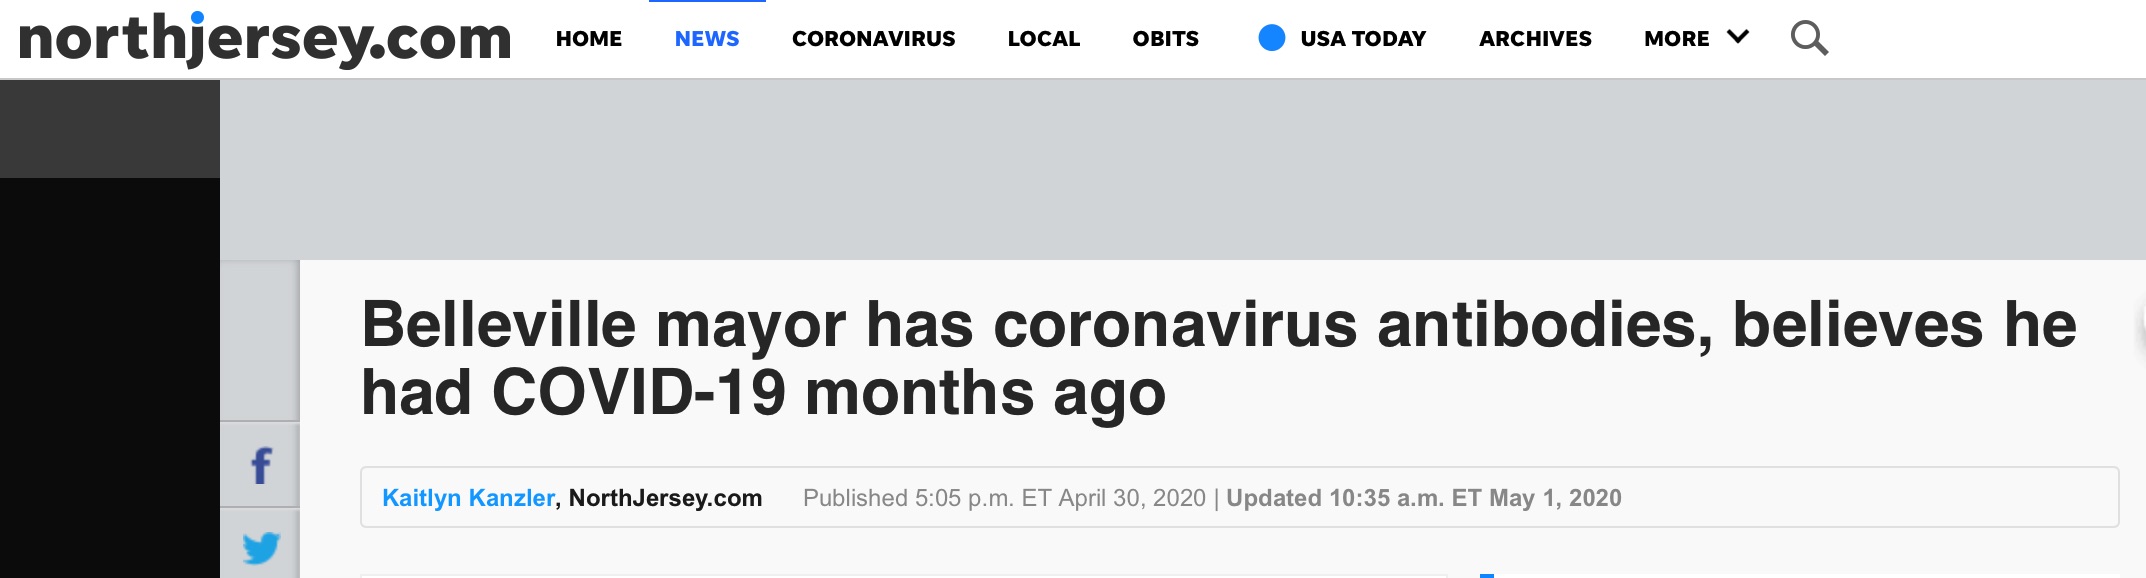Follow the USA TODAY text link
This screenshot has width=2146, height=578.
pos(1363,39)
